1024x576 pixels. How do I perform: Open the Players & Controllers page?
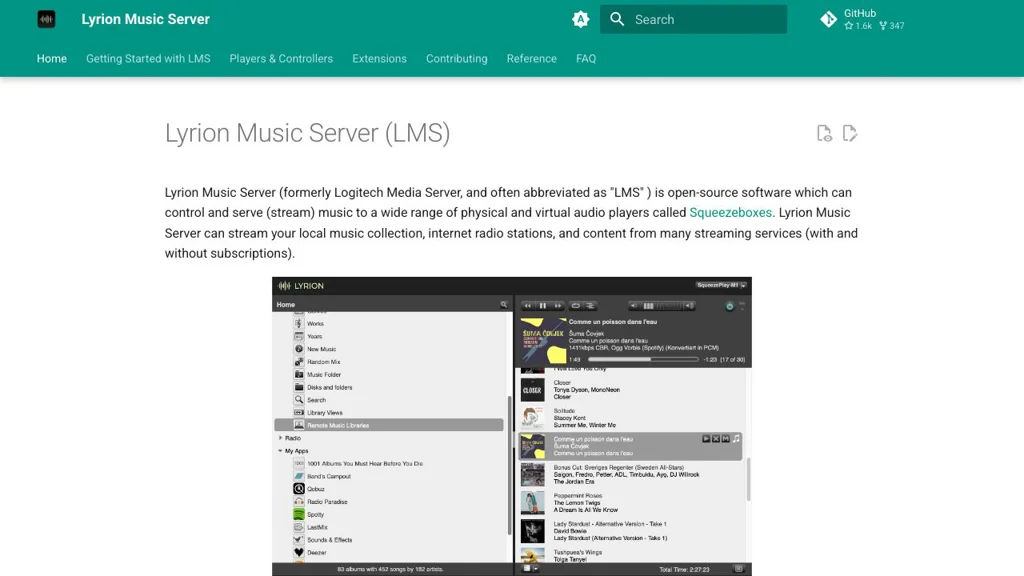tap(281, 58)
